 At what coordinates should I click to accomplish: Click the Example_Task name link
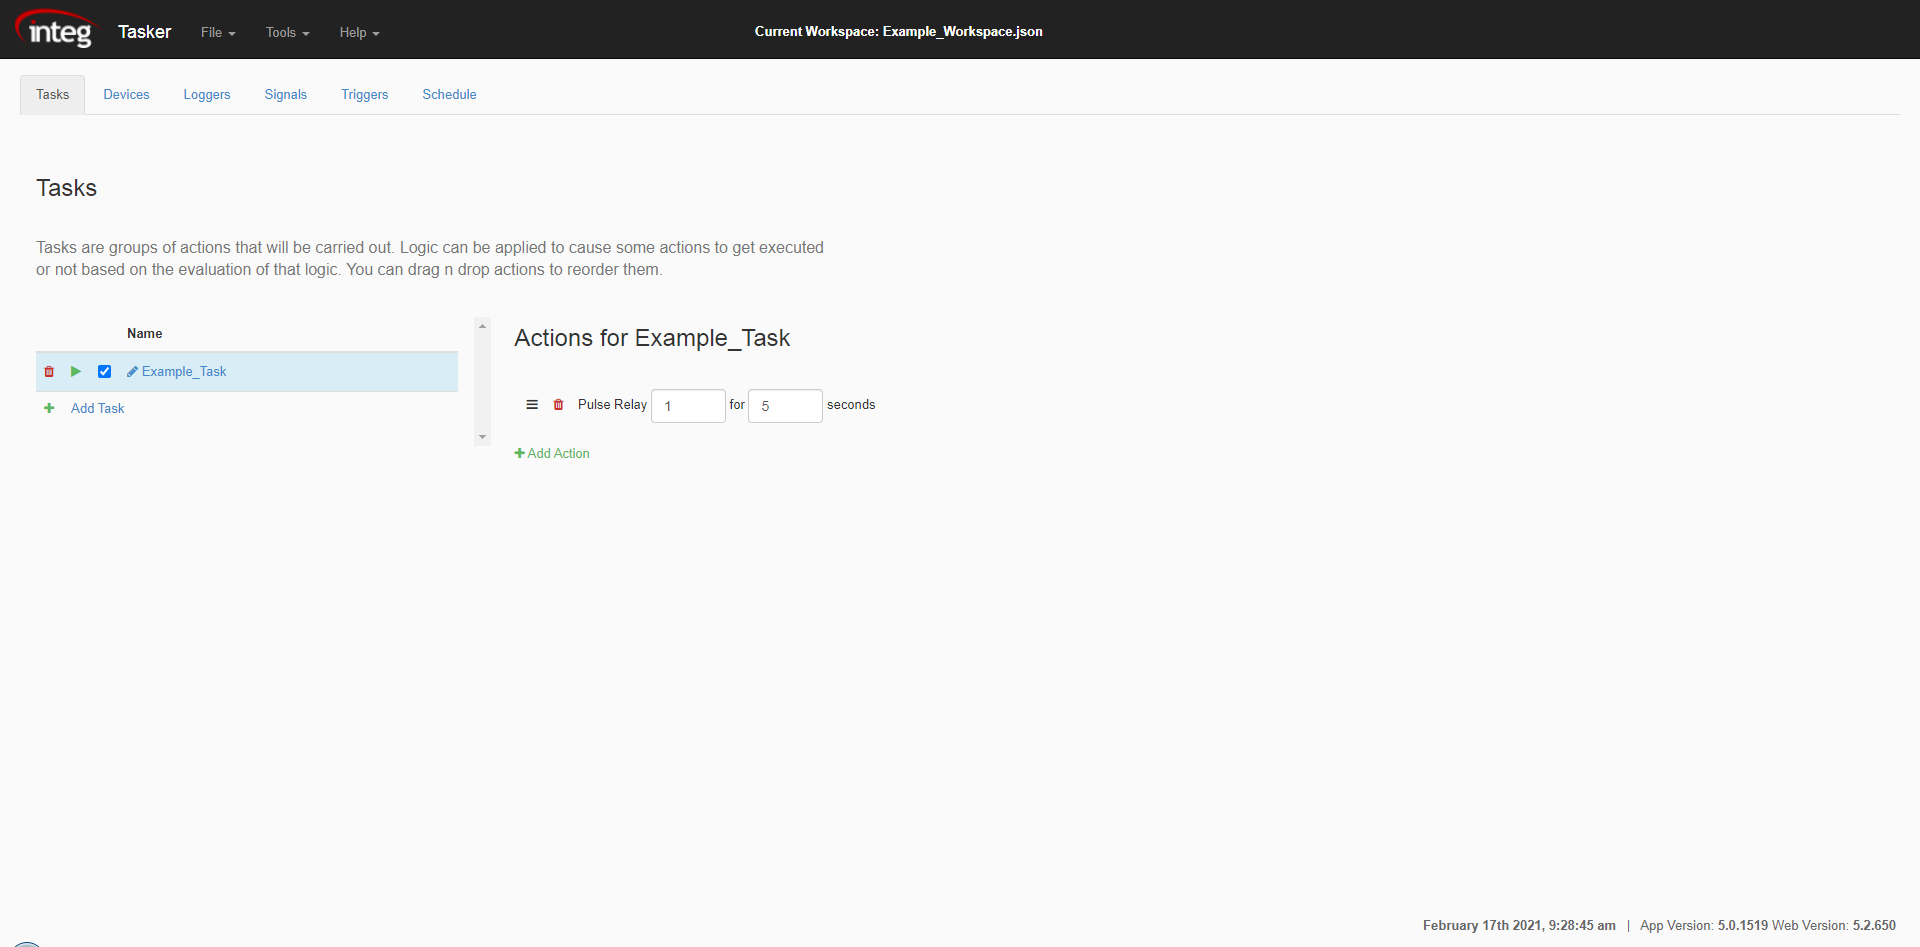click(x=184, y=371)
